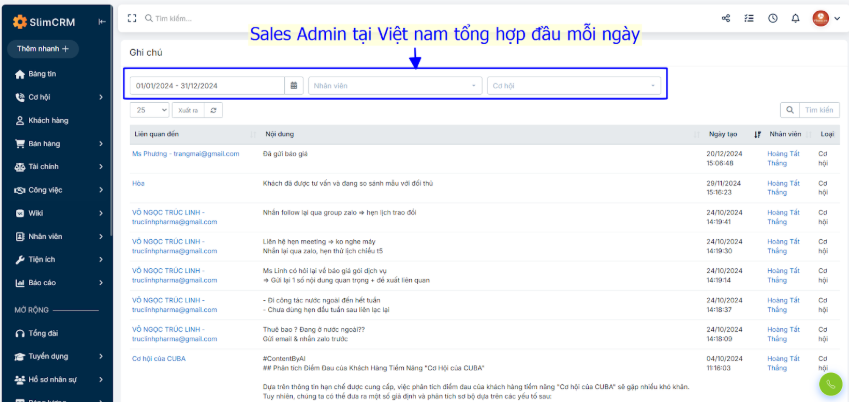The width and height of the screenshot is (849, 402).
Task: Change the 25 rows-per-page dropdown
Action: coord(150,110)
